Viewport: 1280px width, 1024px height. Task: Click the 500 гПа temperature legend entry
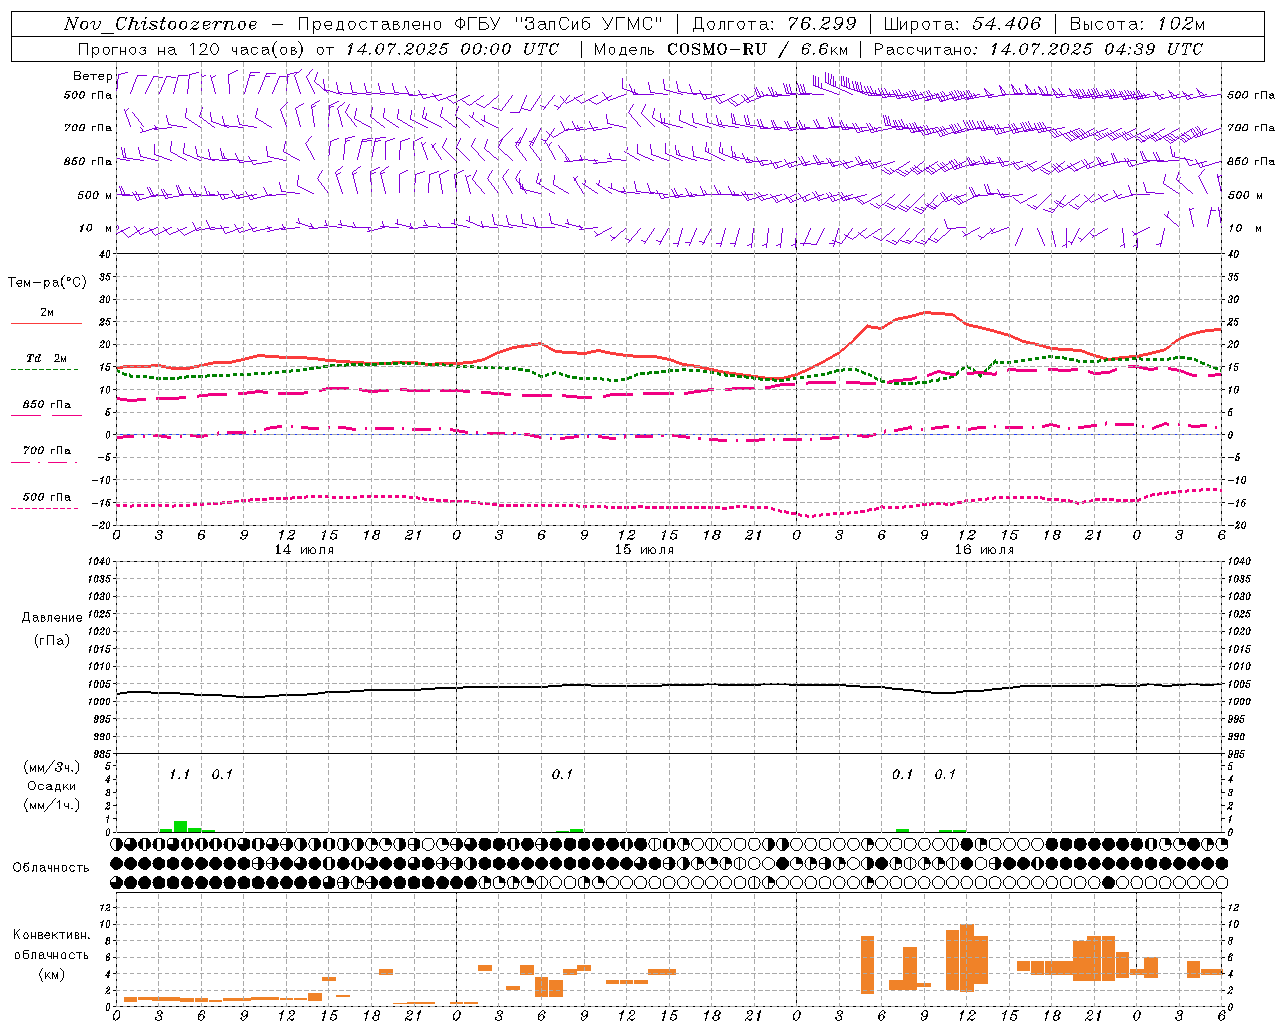pos(47,497)
